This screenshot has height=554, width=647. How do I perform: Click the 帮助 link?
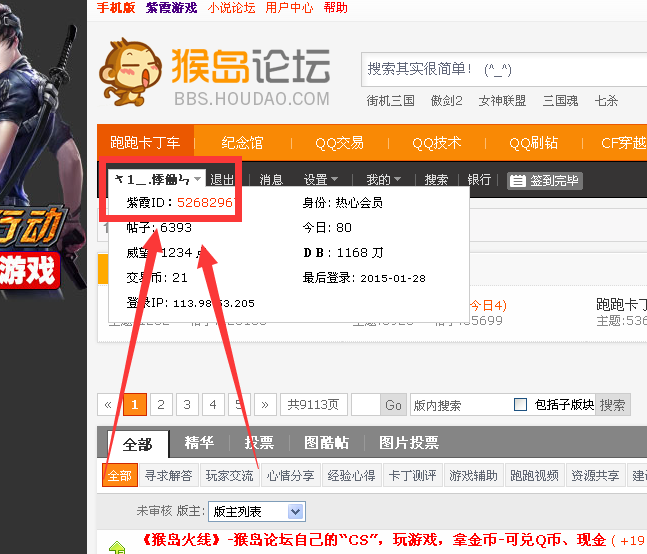335,7
